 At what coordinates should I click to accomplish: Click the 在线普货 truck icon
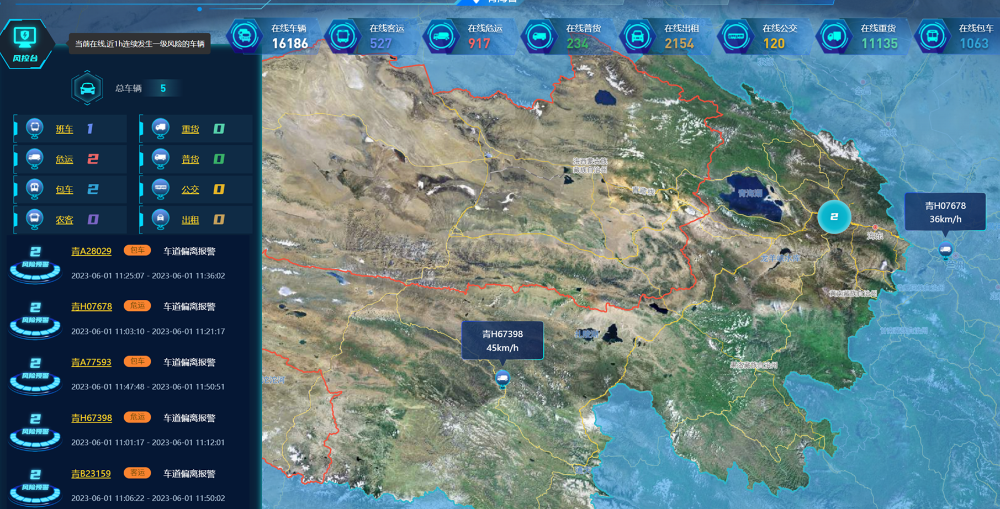click(538, 37)
